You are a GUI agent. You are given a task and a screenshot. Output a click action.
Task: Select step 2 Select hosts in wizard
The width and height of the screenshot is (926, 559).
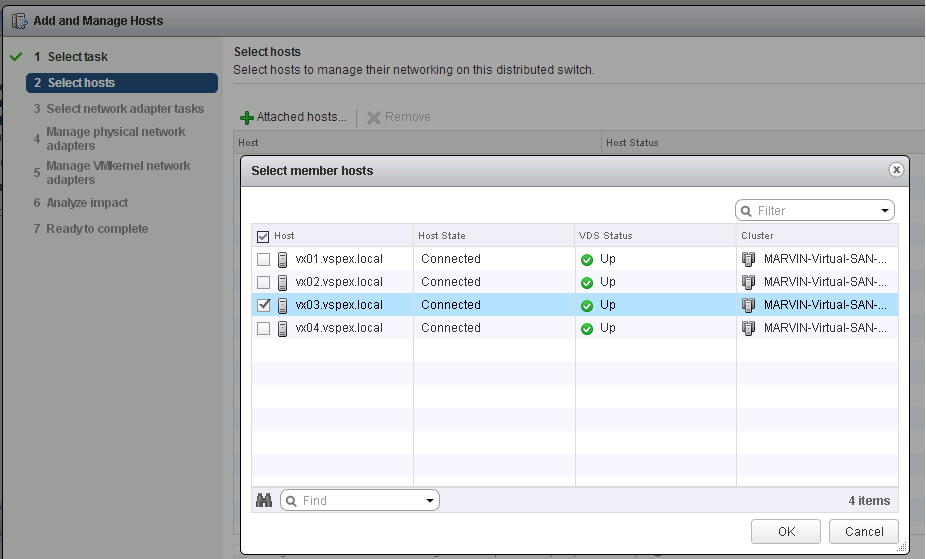pyautogui.click(x=81, y=83)
